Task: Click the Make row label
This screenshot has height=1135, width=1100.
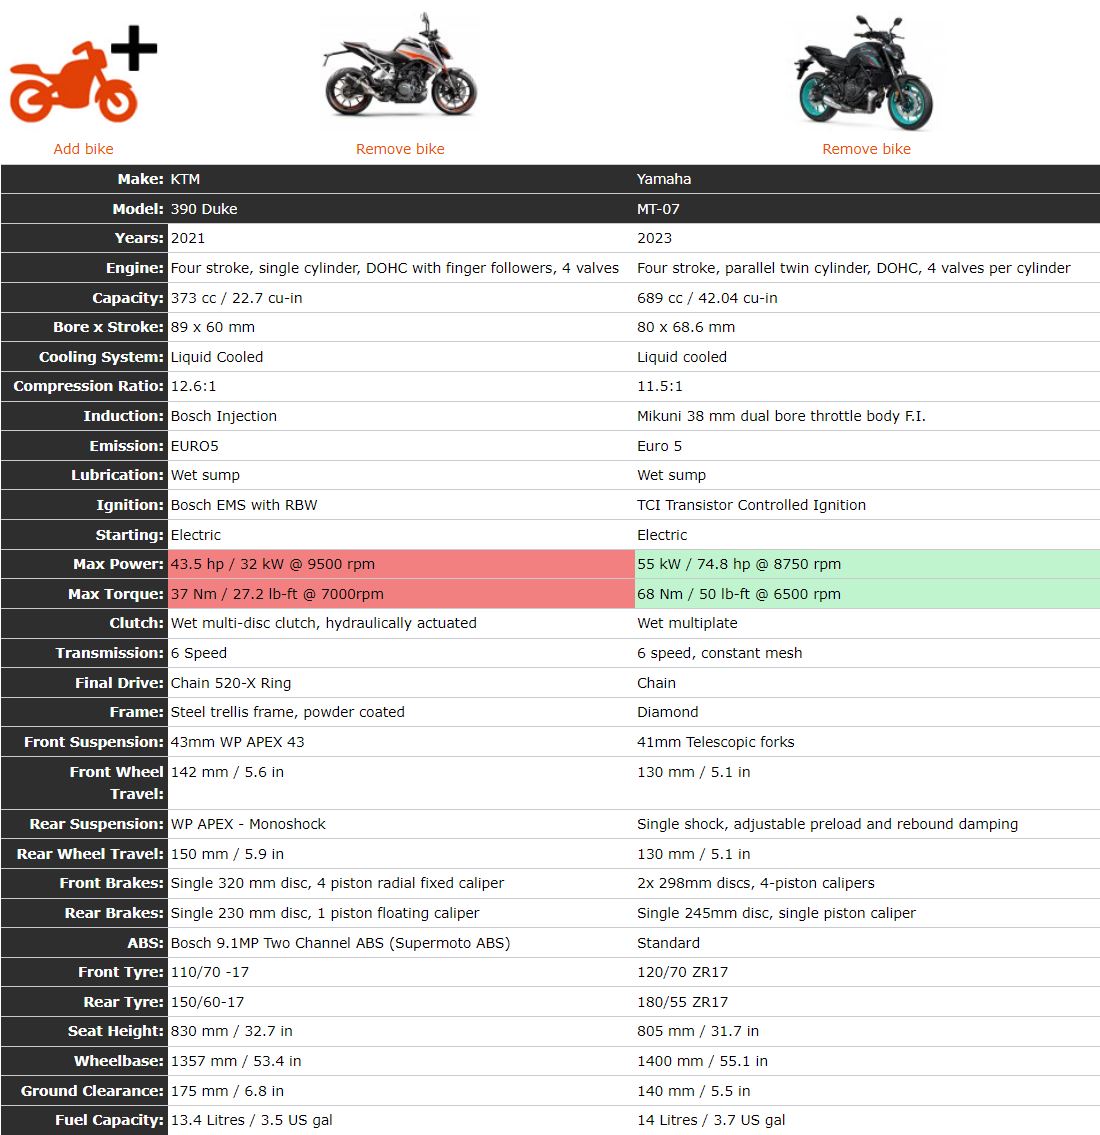Action: 140,179
